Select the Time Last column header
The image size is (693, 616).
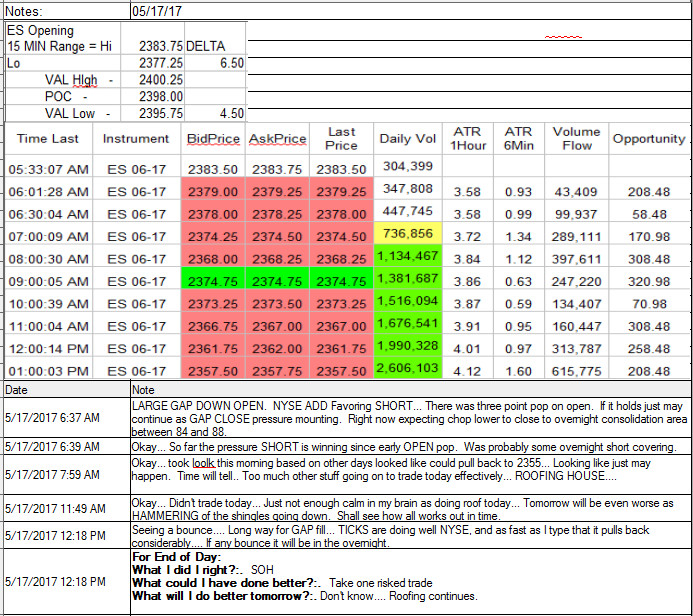(x=48, y=139)
